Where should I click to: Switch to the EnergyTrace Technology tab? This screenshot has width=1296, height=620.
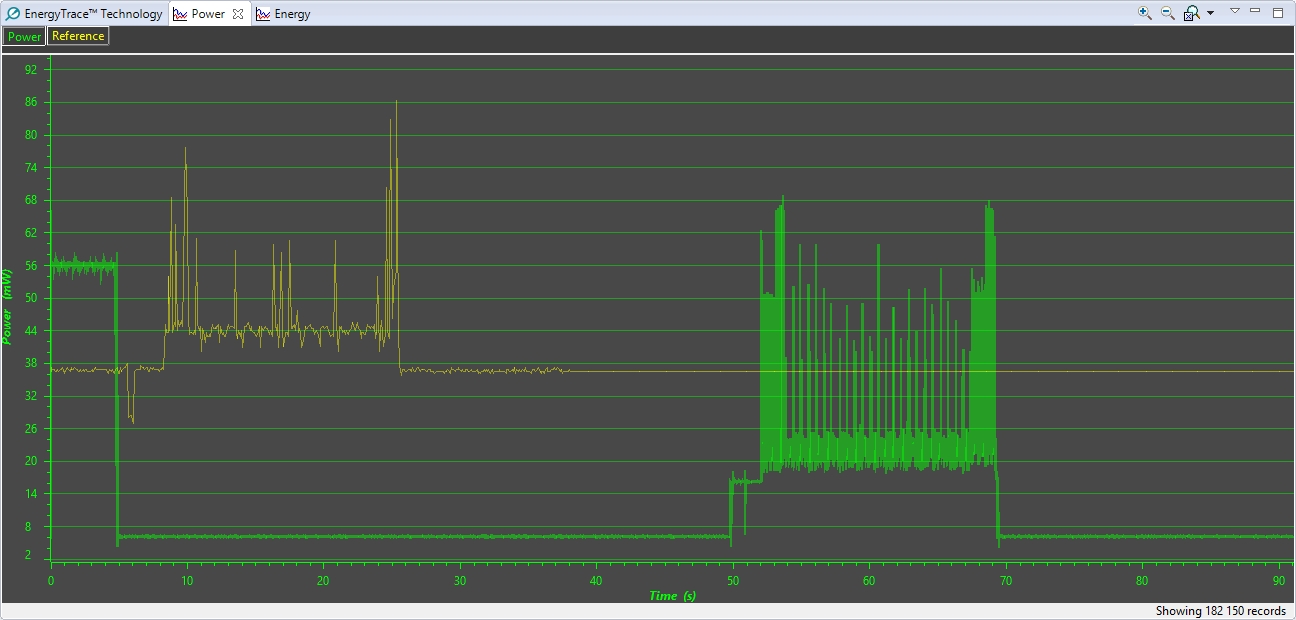[84, 14]
